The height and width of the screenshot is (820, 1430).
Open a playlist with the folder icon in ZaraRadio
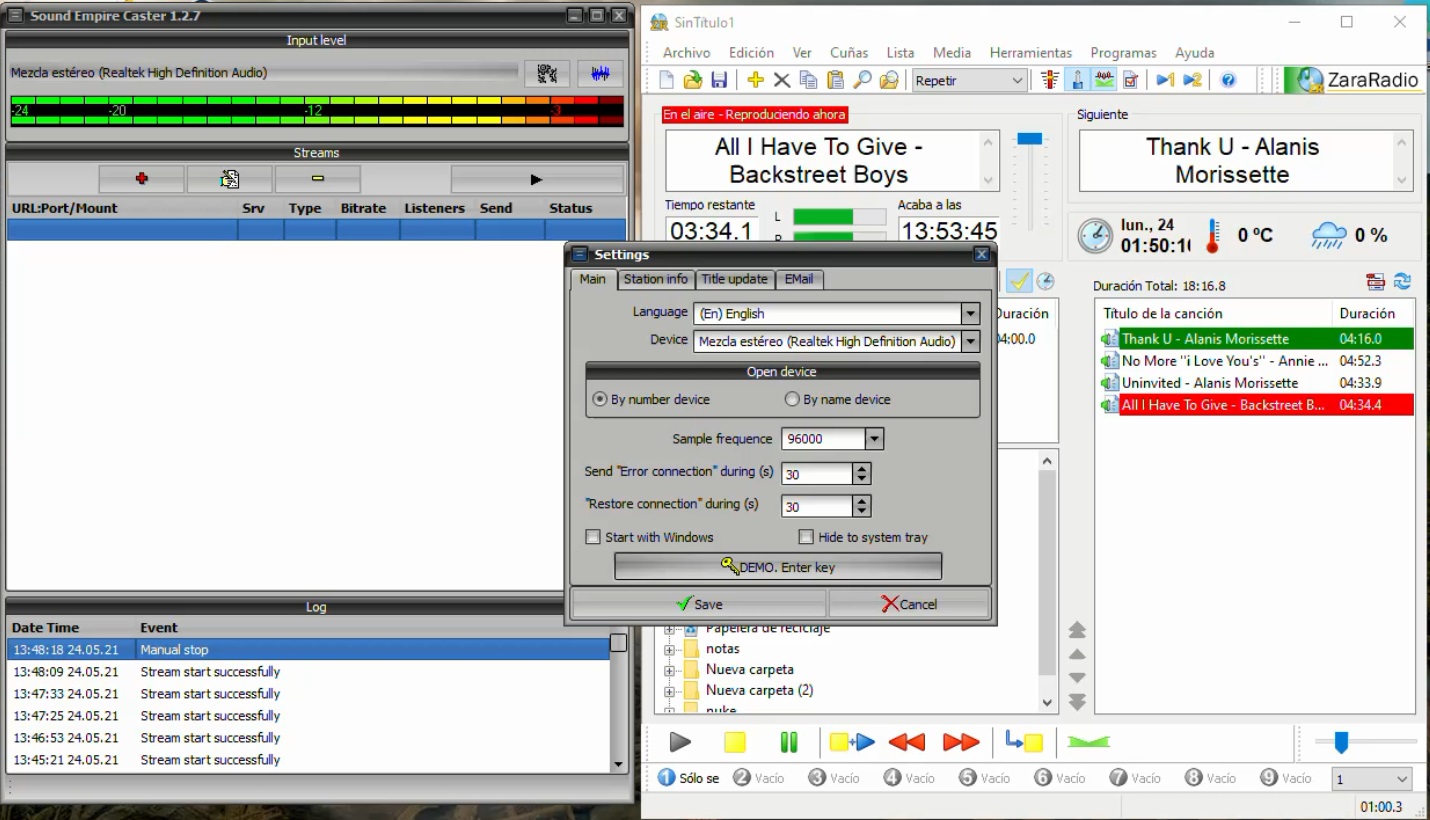692,80
